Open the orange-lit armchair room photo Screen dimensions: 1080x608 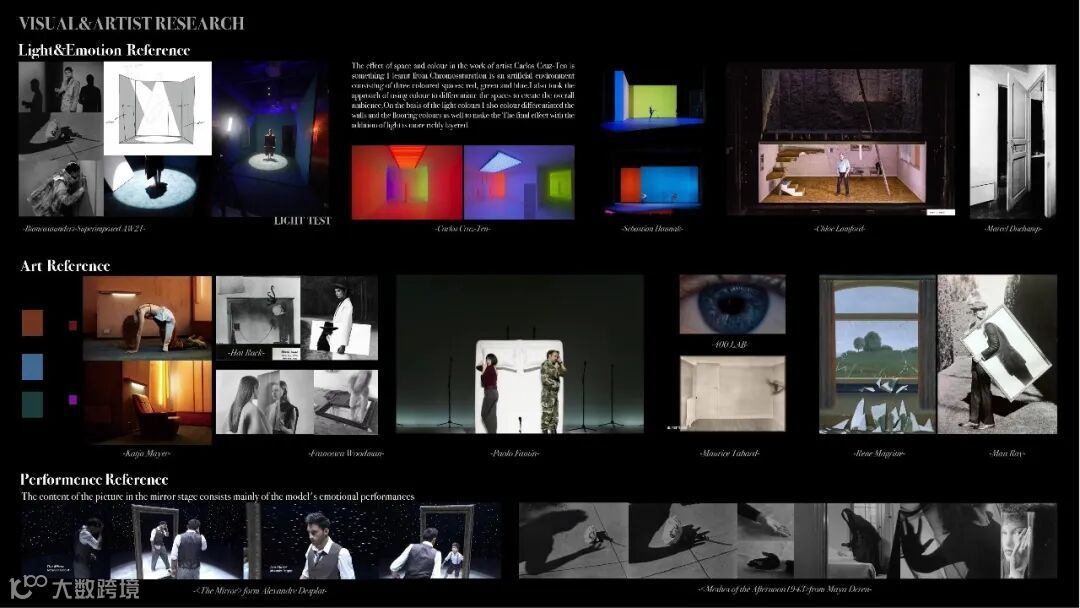tap(147, 402)
